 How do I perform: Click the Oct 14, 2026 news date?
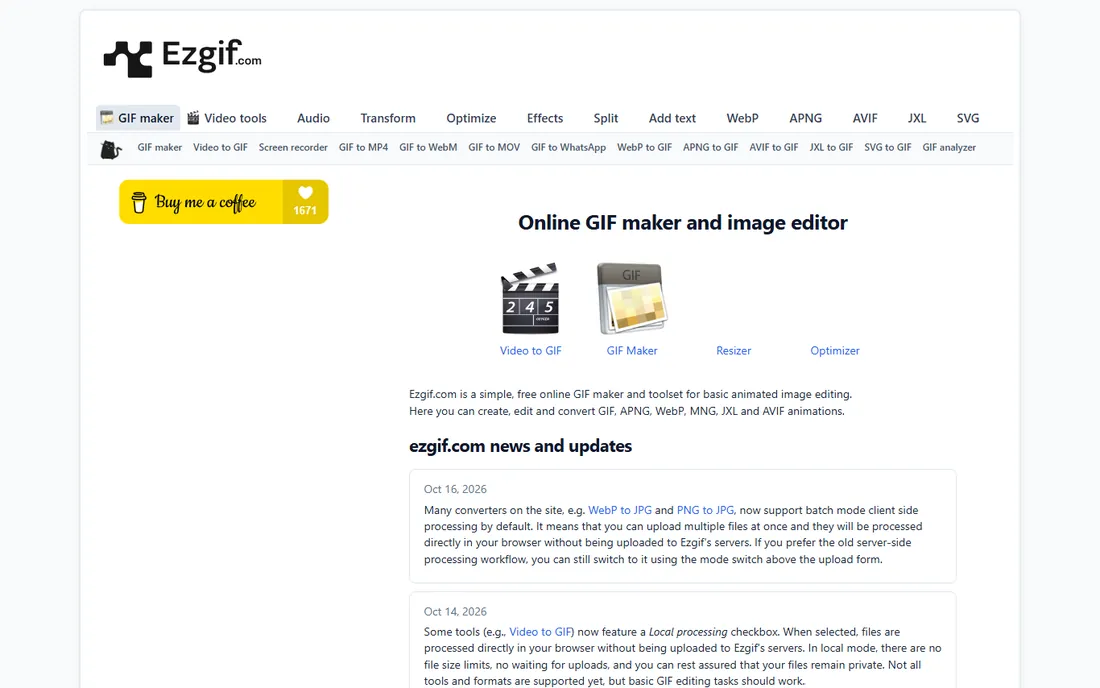pos(455,612)
